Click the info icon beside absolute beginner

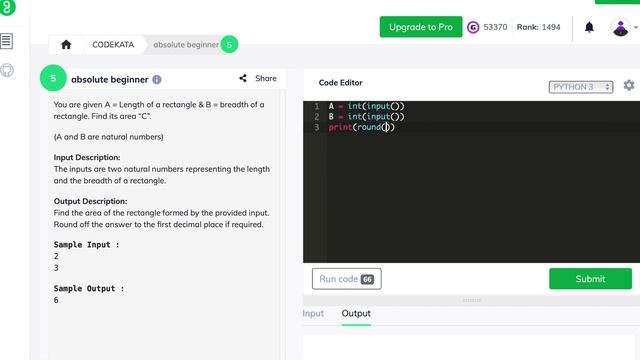click(x=157, y=80)
